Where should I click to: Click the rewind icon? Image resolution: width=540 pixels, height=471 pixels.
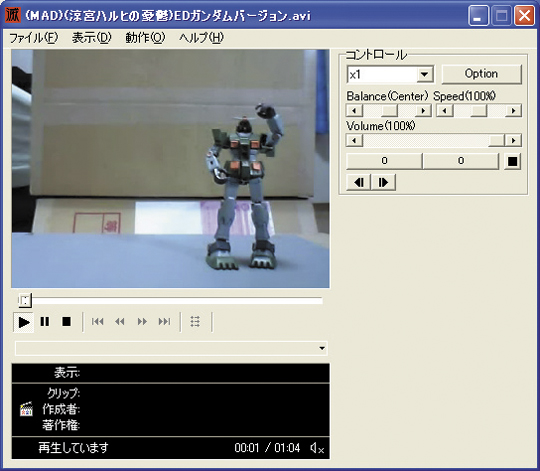point(120,322)
